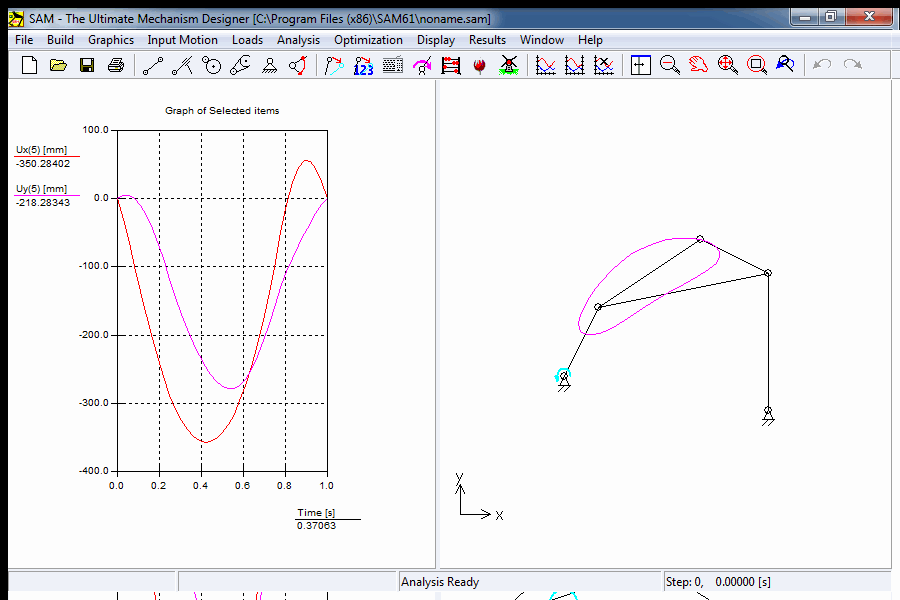Choose the Gear element tool

click(x=211, y=65)
